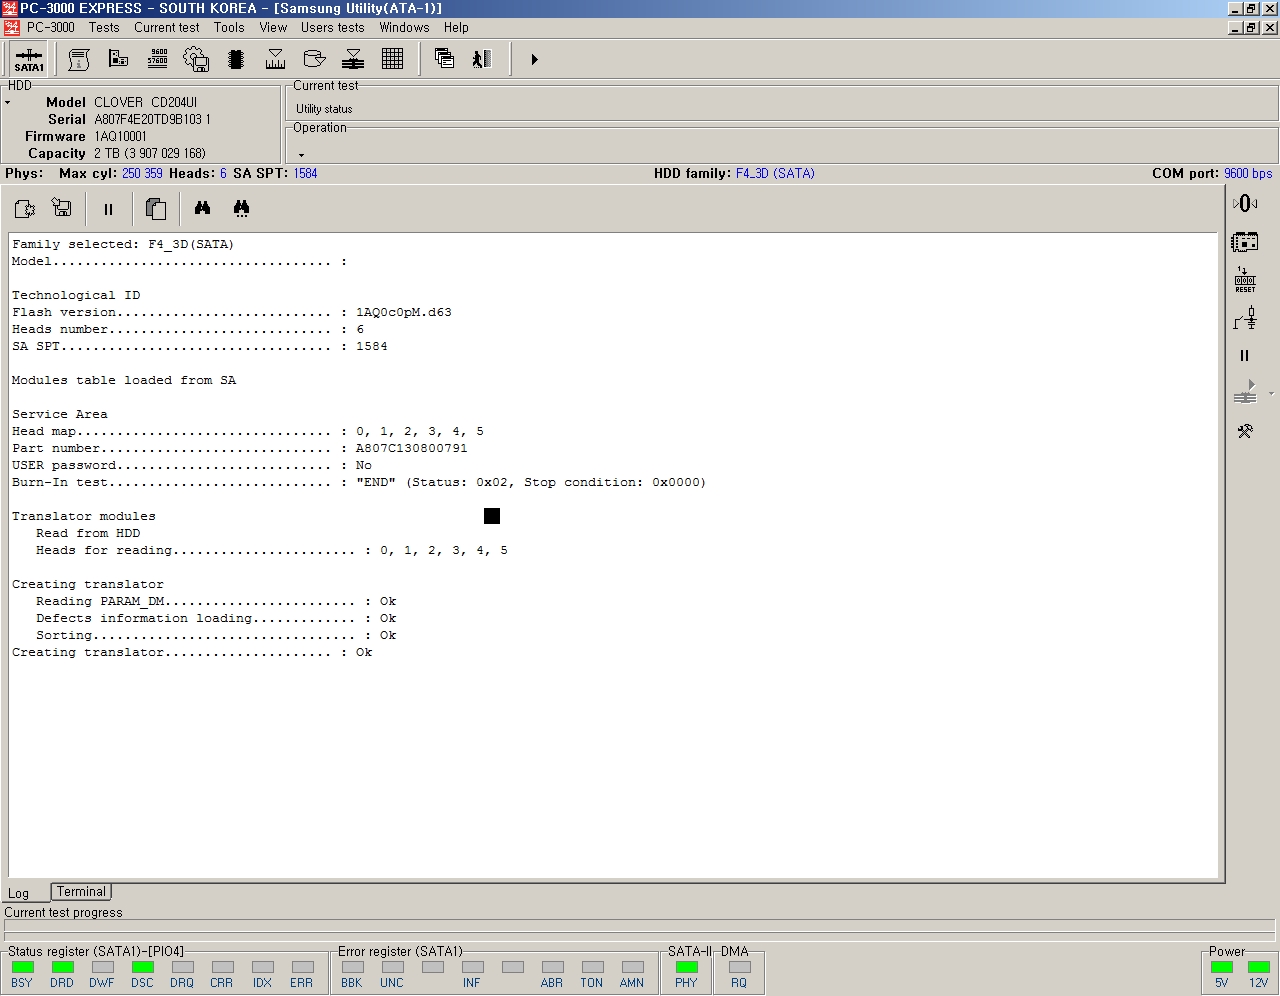Viewport: 1280px width, 996px height.
Task: Click the sidebar pause icon
Action: tap(1245, 355)
